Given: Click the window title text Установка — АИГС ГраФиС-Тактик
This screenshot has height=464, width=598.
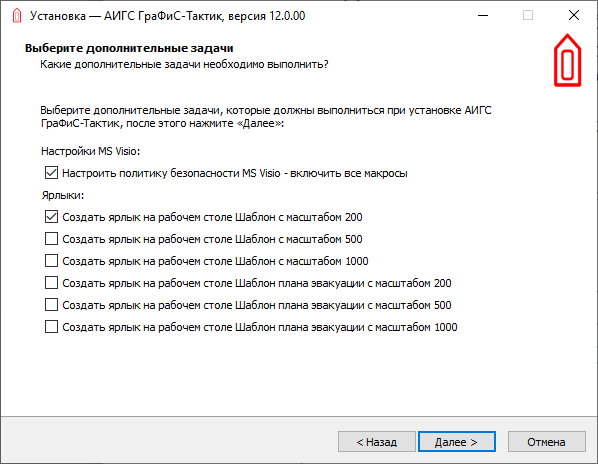Looking at the screenshot, I should pyautogui.click(x=167, y=16).
